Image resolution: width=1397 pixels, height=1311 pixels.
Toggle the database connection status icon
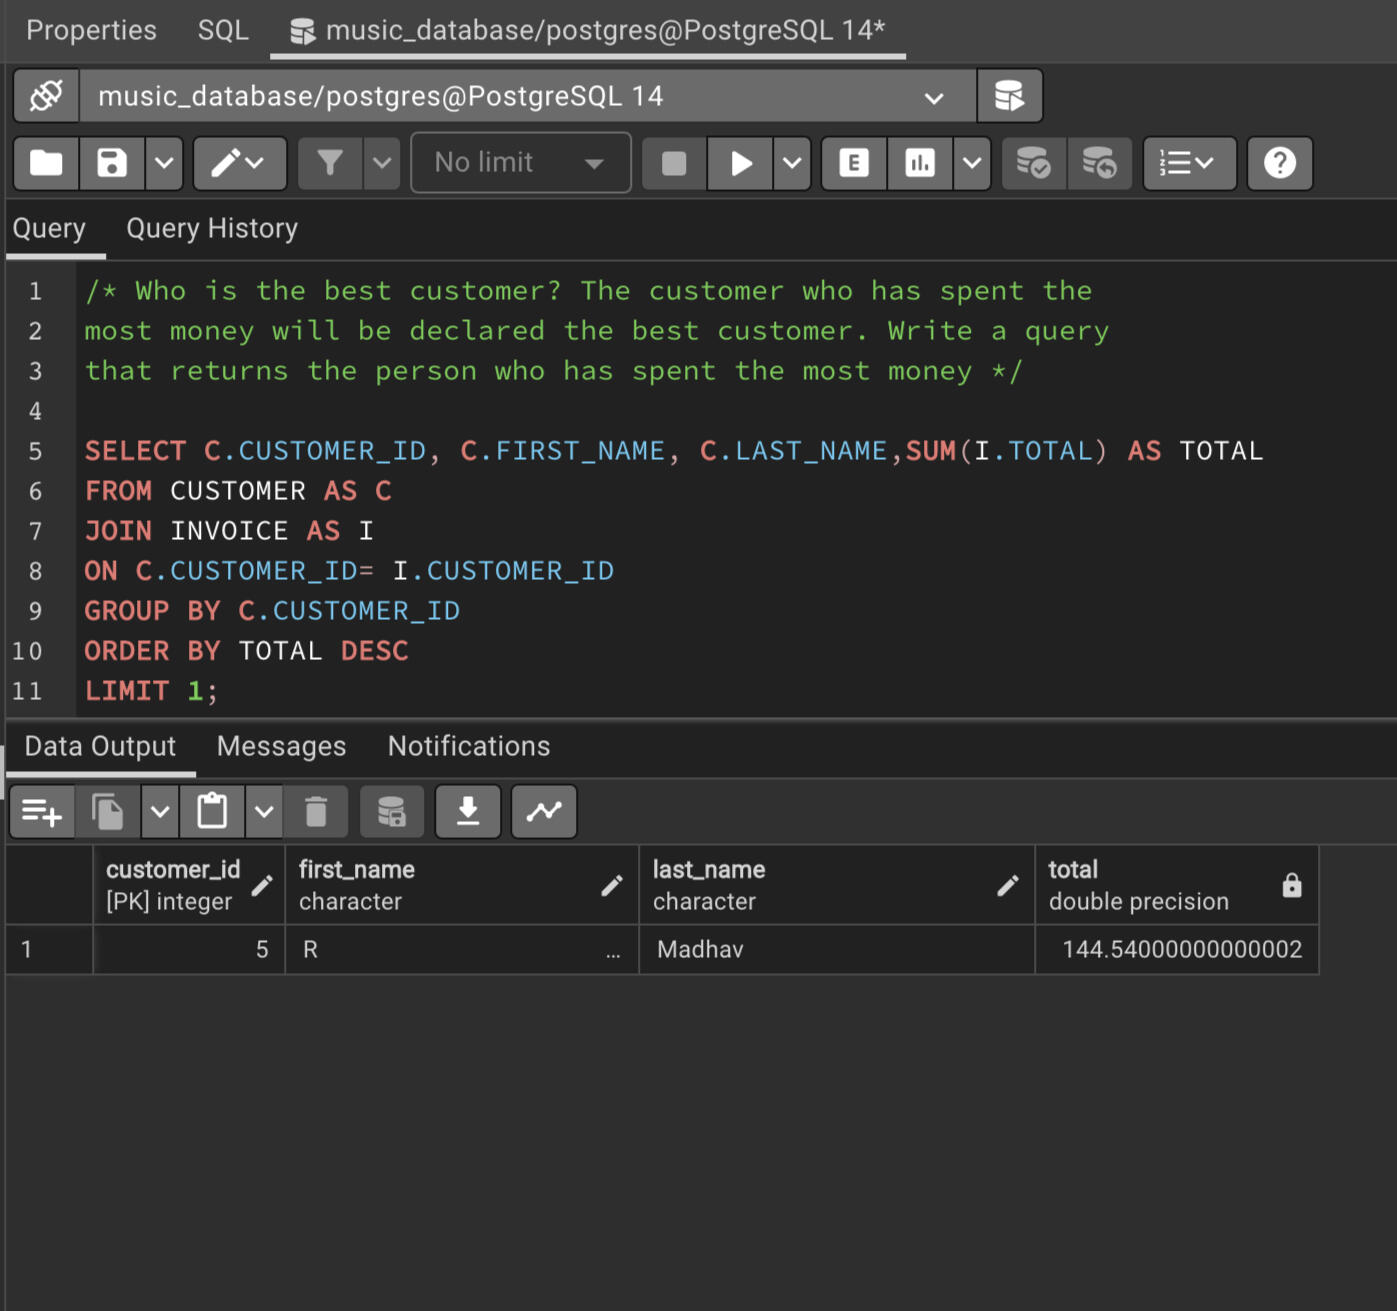point(46,96)
